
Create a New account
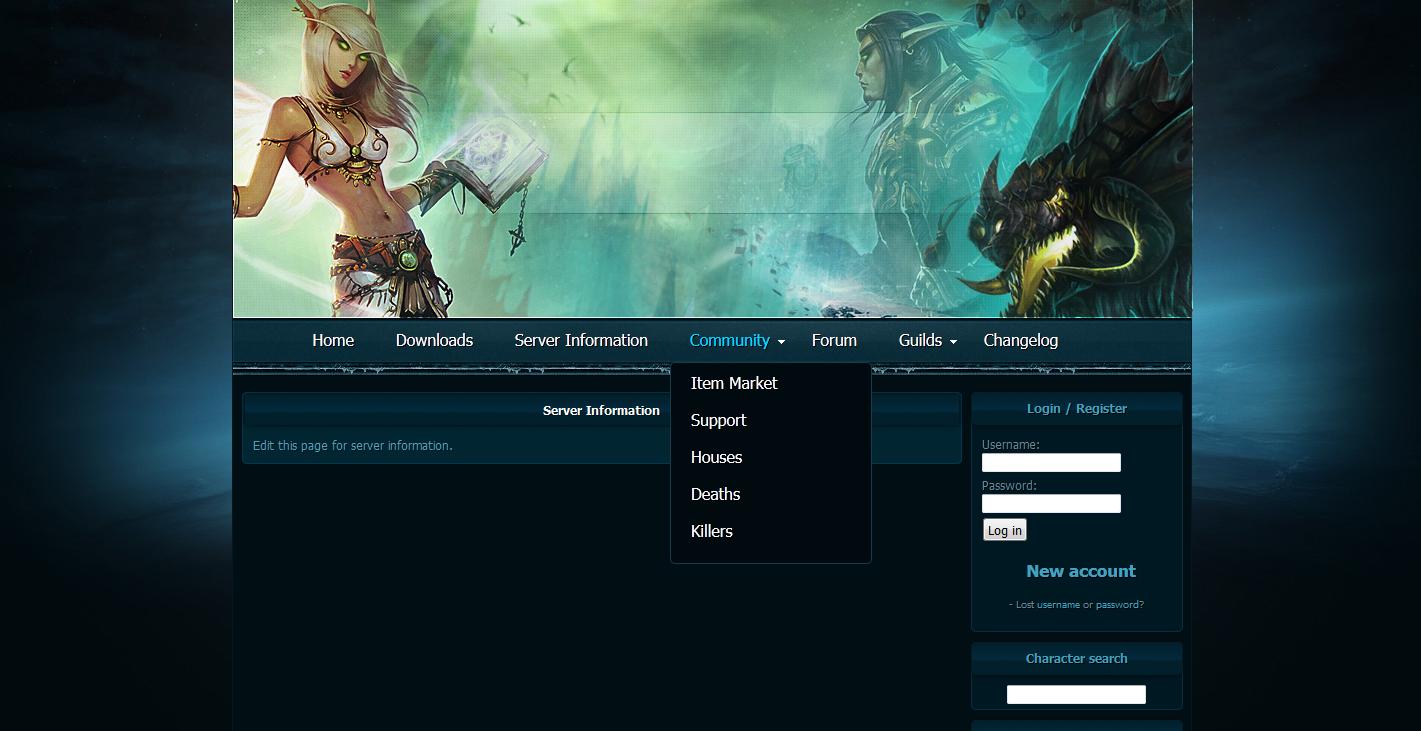[1080, 571]
